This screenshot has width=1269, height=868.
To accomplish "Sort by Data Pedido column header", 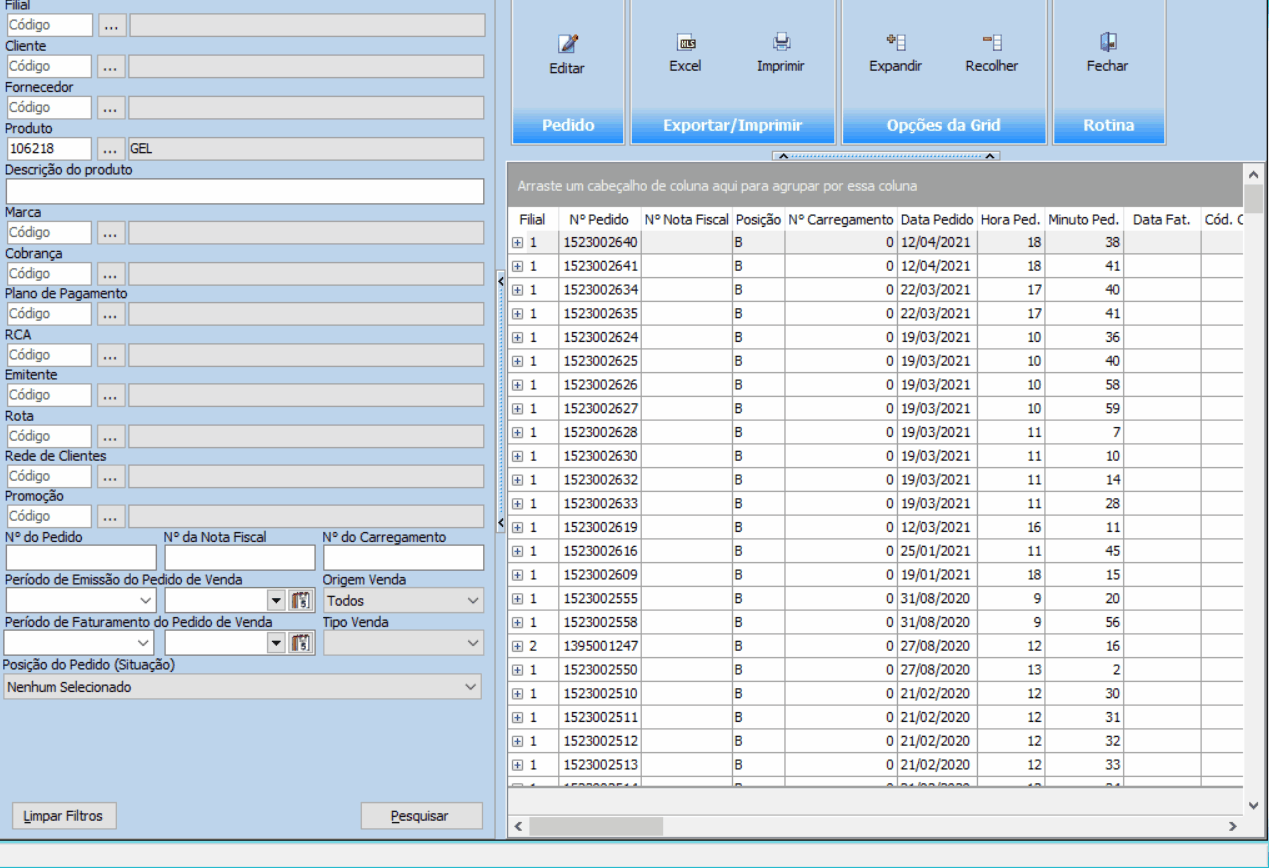I will click(937, 219).
